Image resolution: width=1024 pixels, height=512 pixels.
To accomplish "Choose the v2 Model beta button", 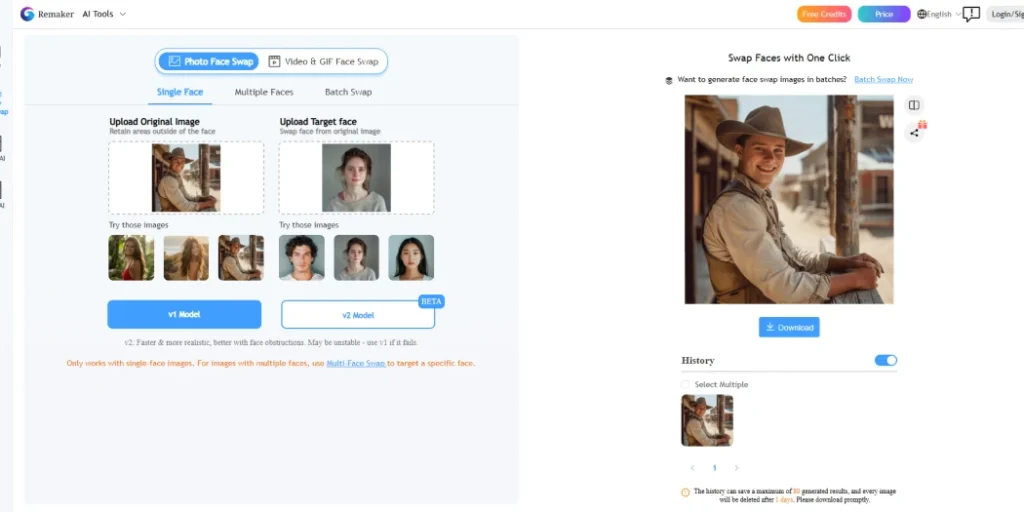I will [358, 315].
